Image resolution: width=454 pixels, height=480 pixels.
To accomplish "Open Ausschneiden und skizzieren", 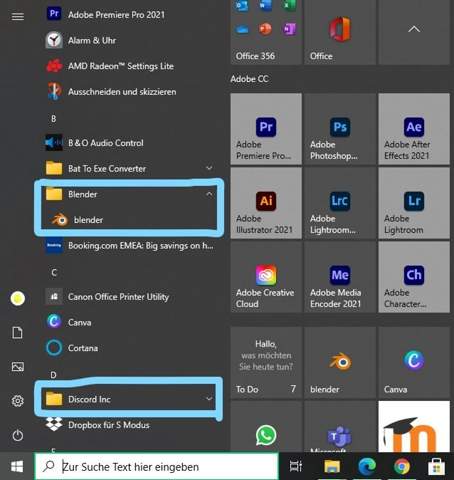I will (x=130, y=92).
